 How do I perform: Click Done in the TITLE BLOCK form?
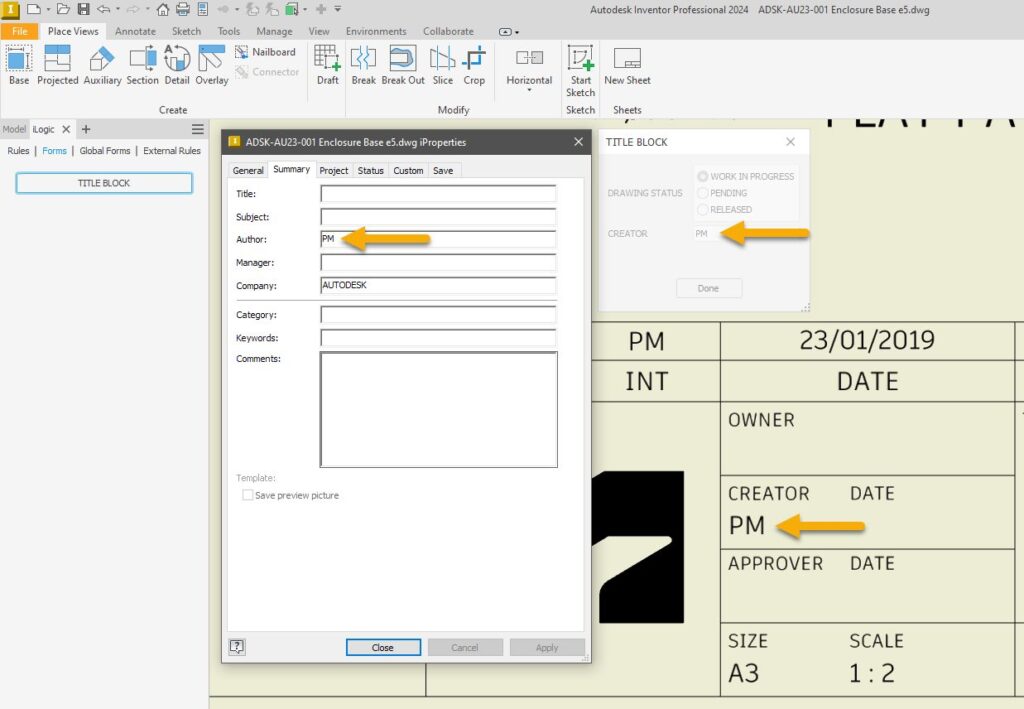coord(708,288)
